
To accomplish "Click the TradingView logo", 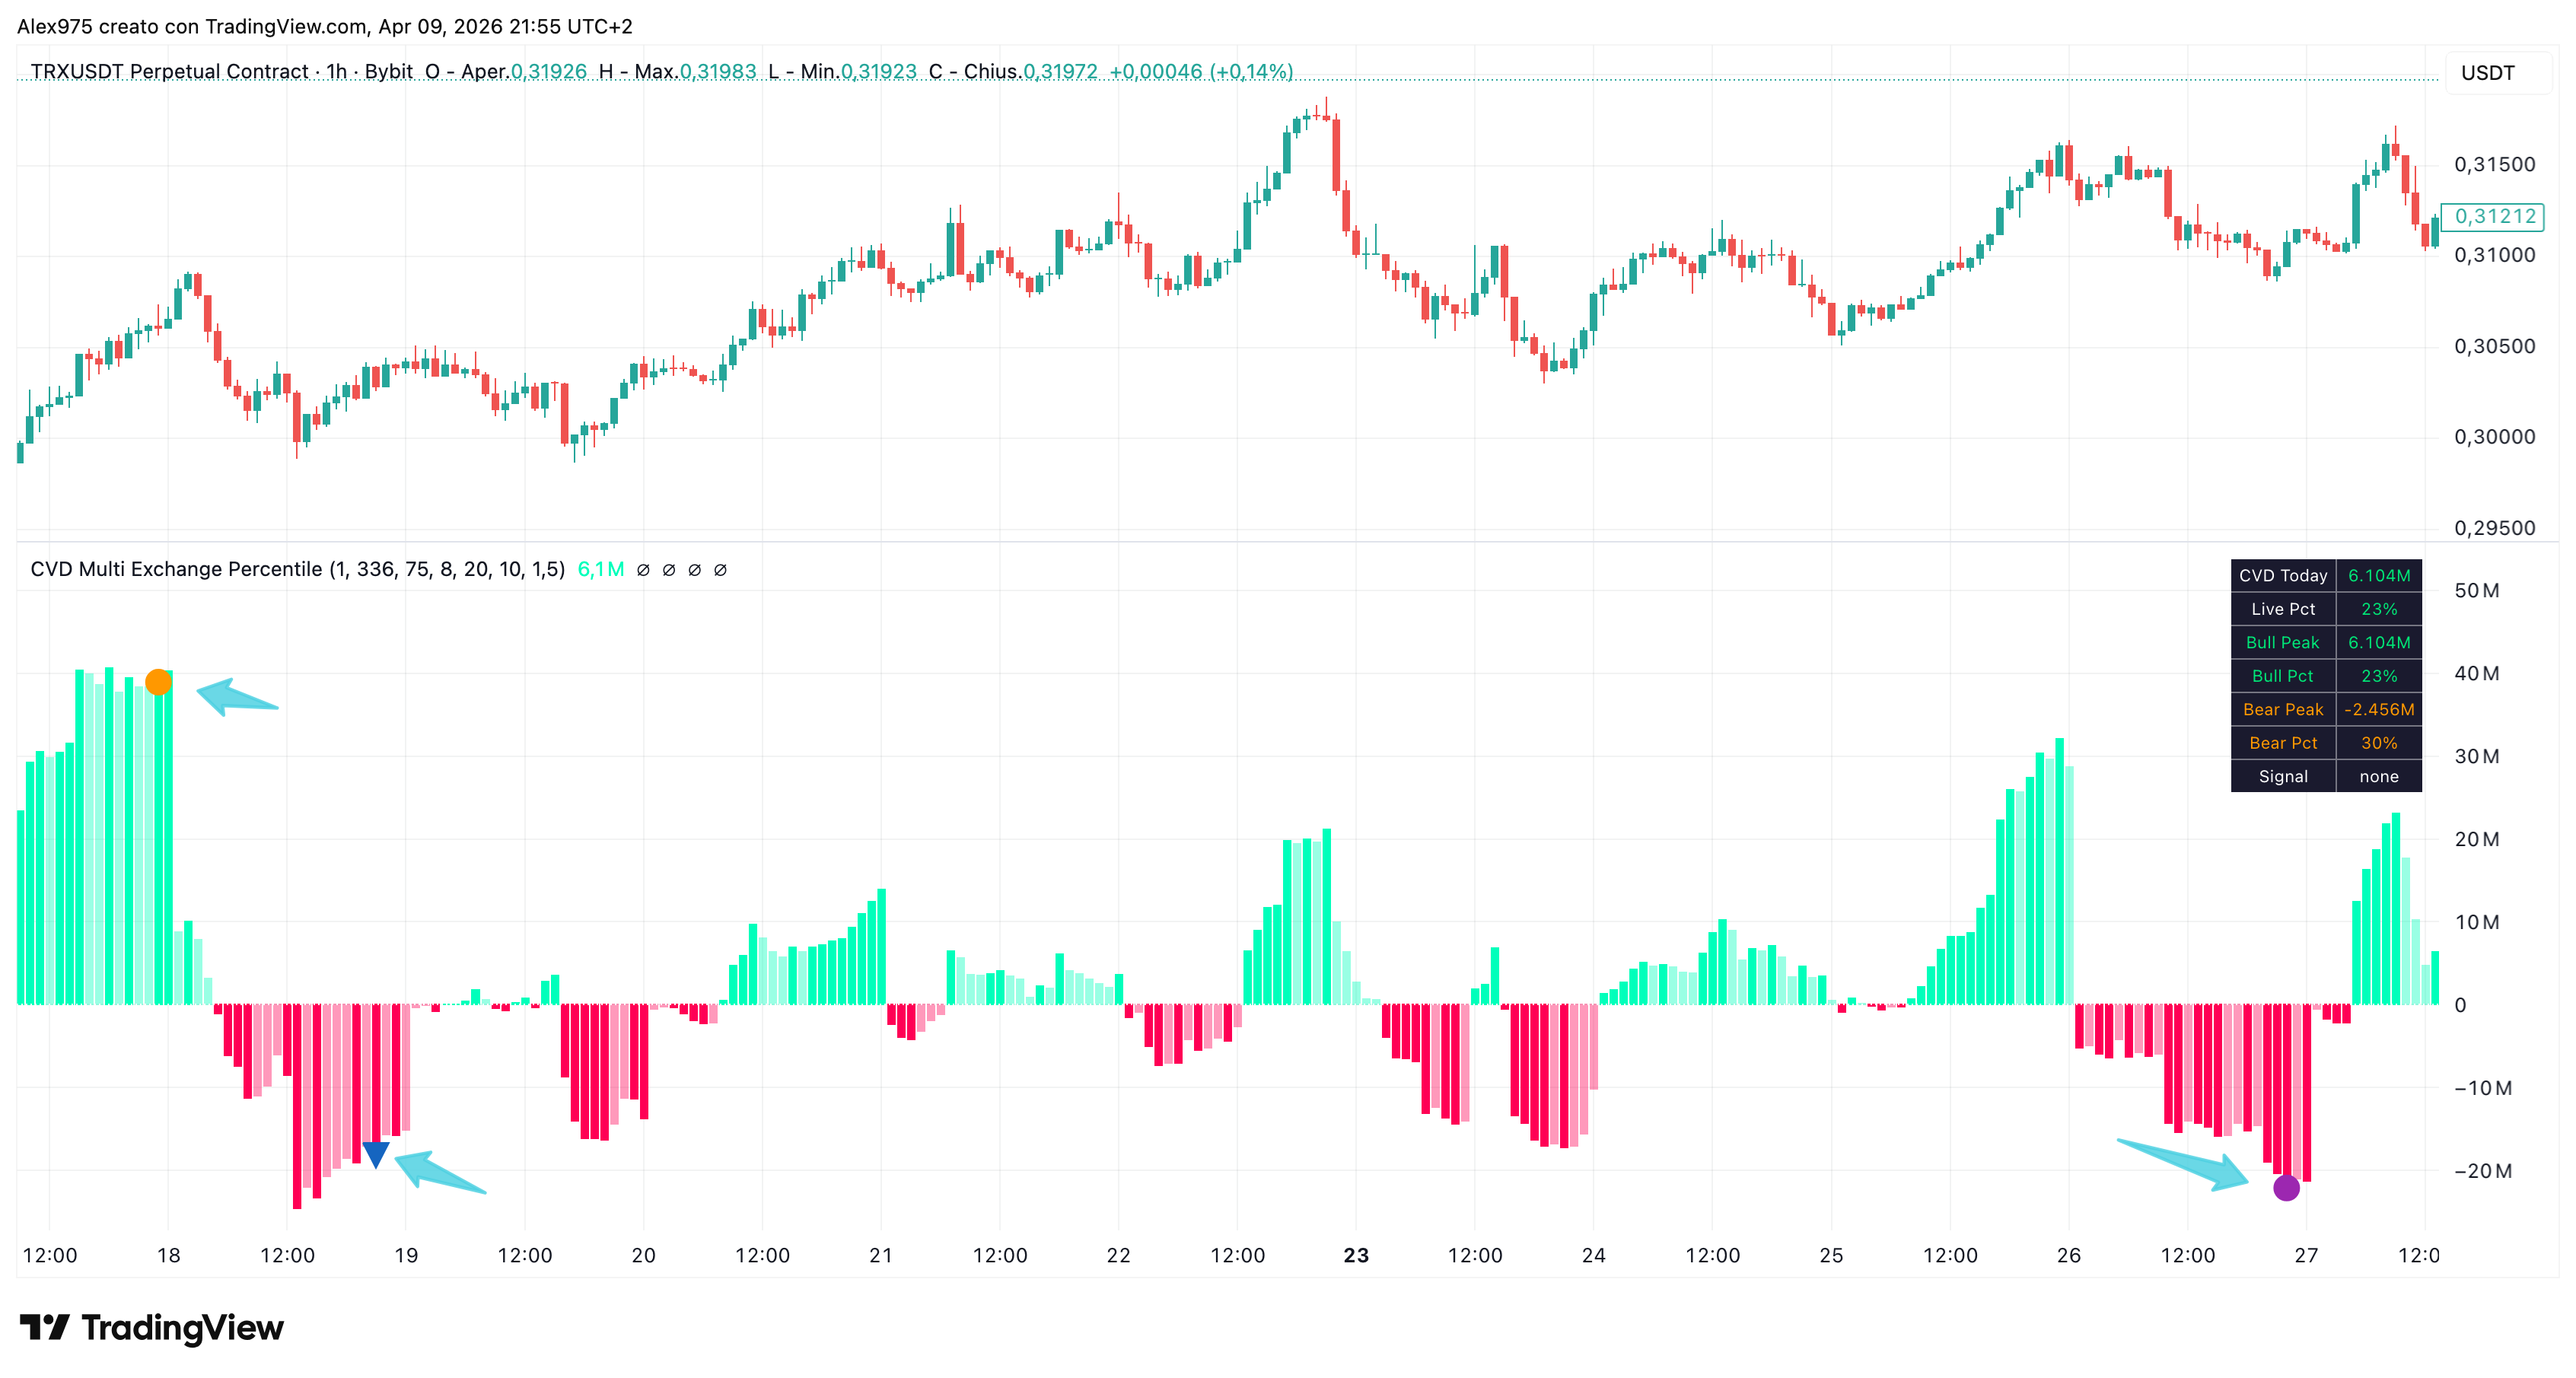I will (x=152, y=1328).
